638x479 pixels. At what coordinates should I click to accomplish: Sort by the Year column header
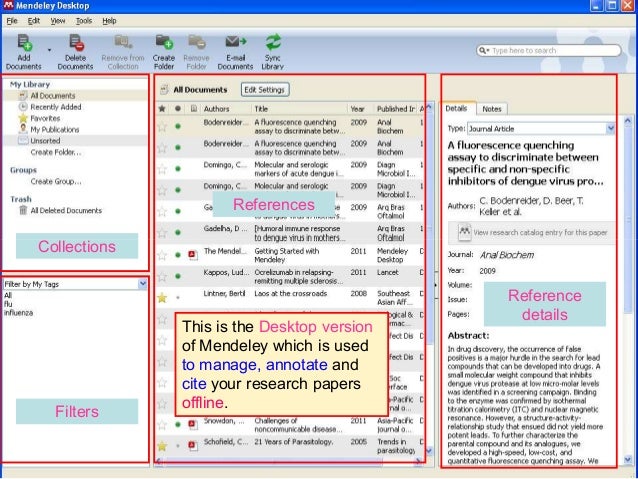pos(357,109)
